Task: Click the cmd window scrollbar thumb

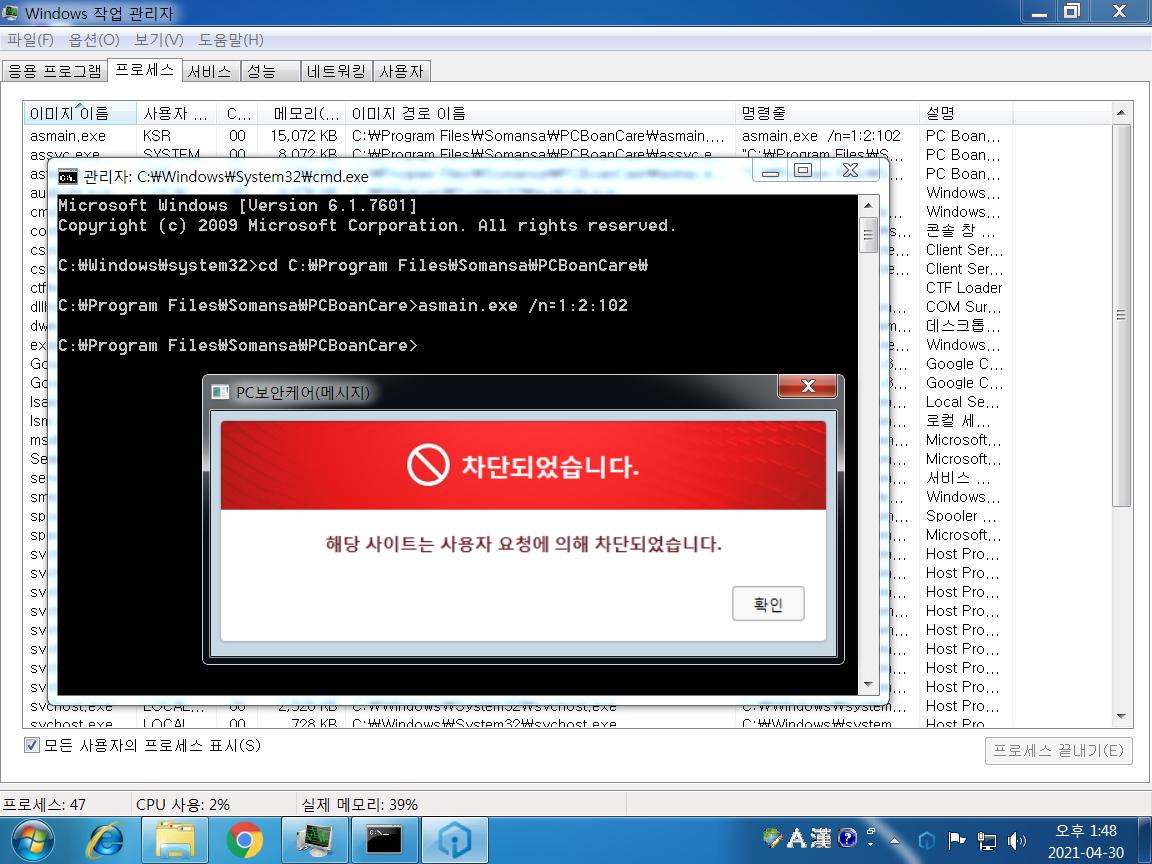Action: click(x=868, y=235)
